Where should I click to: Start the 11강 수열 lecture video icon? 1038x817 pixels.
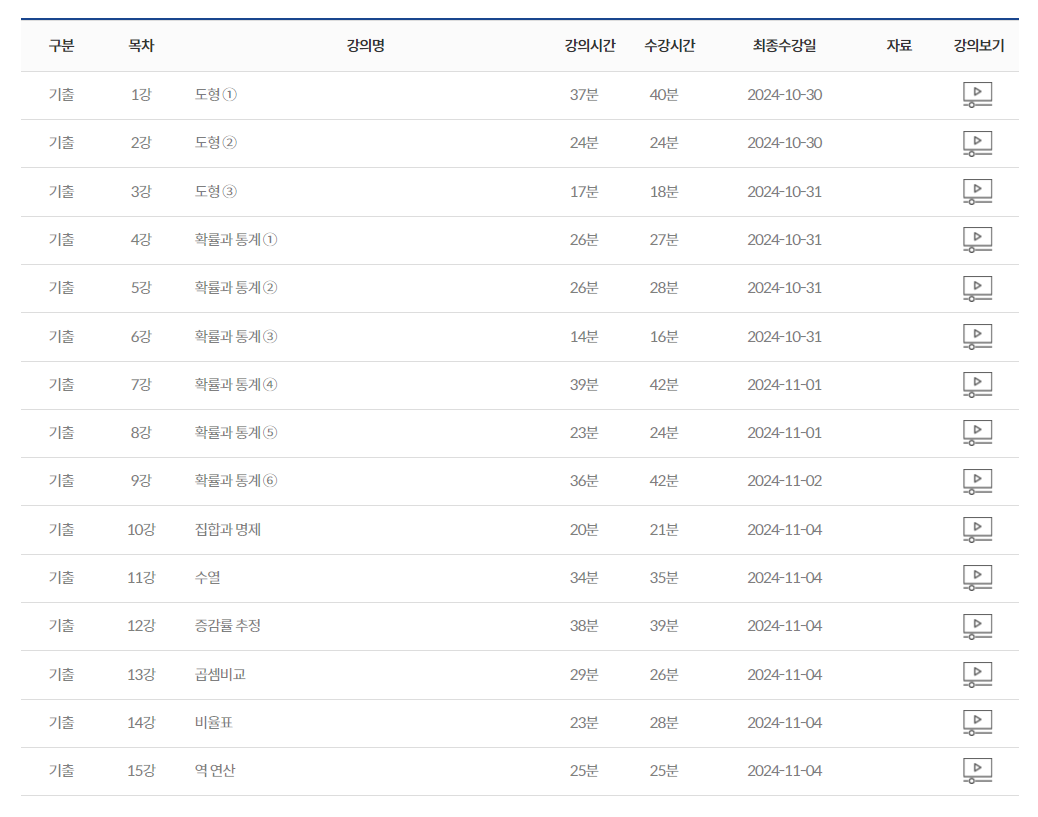(x=977, y=577)
